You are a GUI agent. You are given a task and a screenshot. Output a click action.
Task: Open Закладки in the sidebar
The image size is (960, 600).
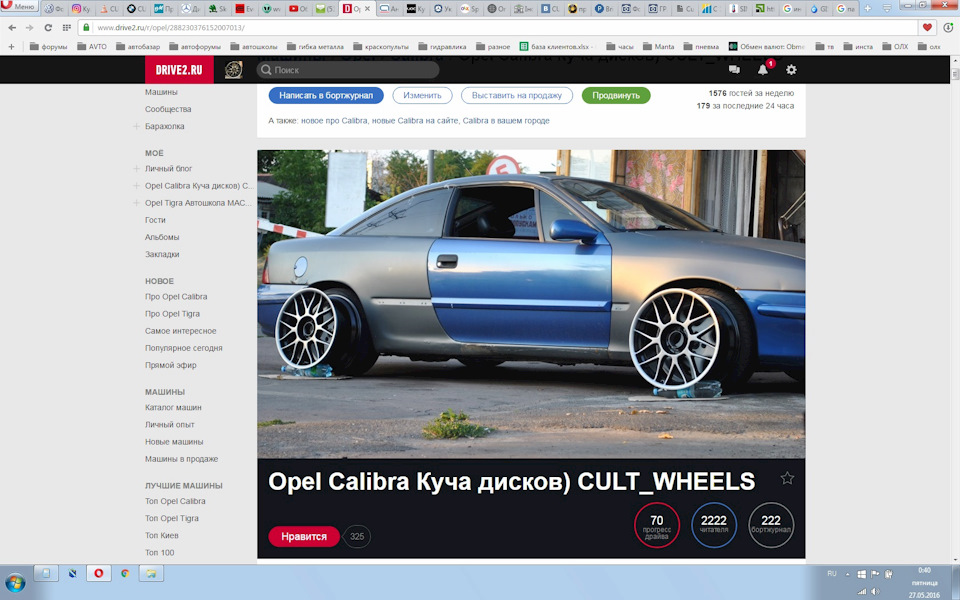[x=162, y=254]
